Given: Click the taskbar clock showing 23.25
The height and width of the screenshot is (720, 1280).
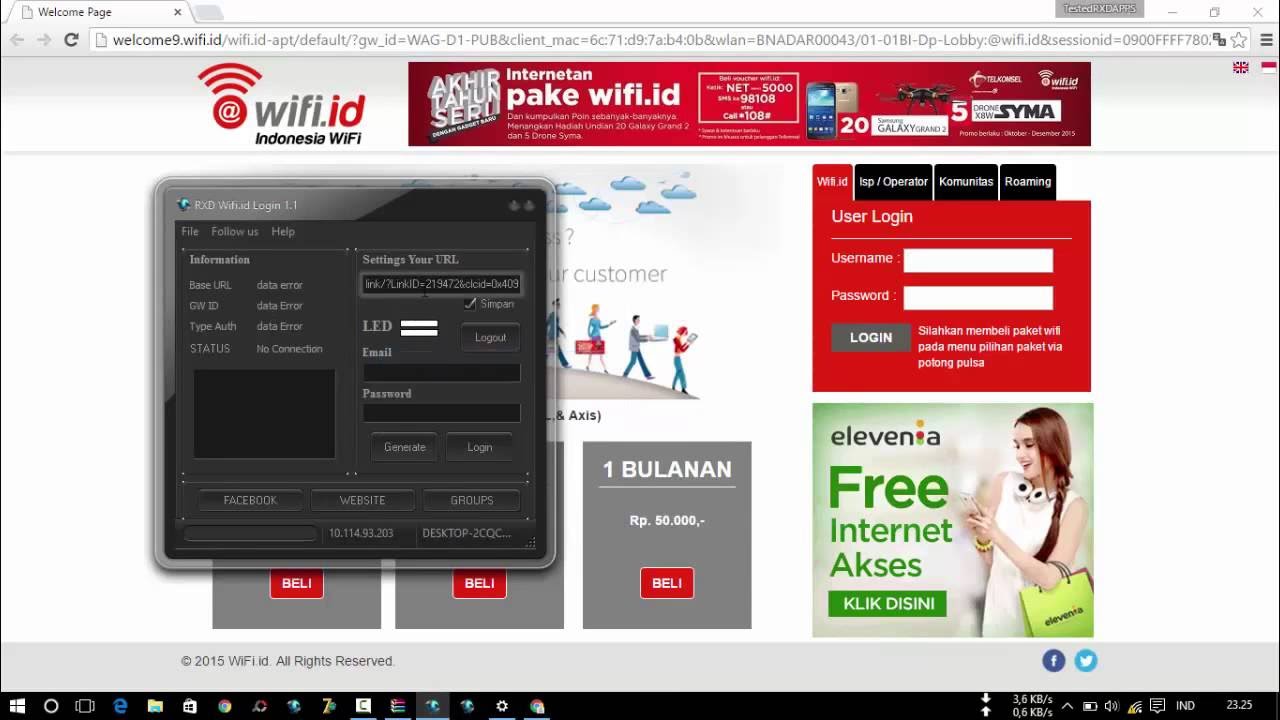Looking at the screenshot, I should pos(1239,706).
